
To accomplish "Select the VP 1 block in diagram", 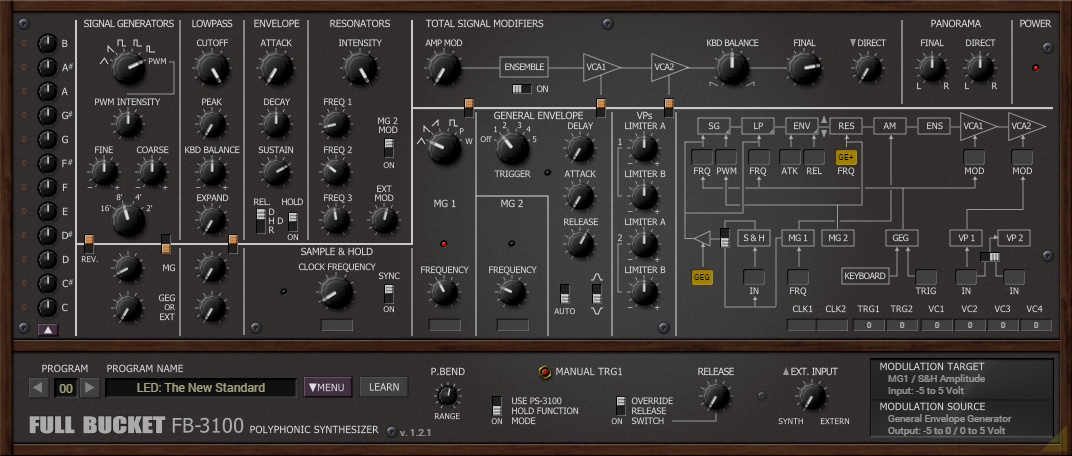I will [966, 238].
